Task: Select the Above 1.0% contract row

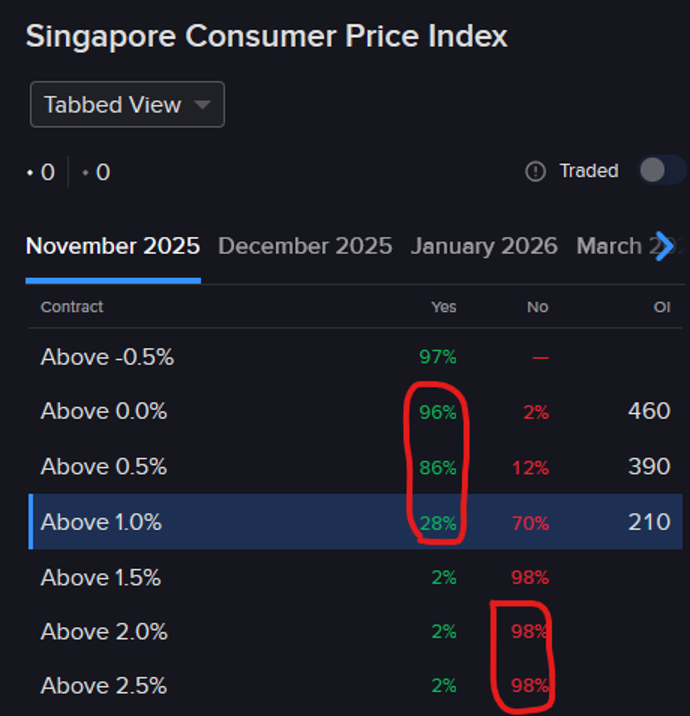Action: tap(101, 522)
